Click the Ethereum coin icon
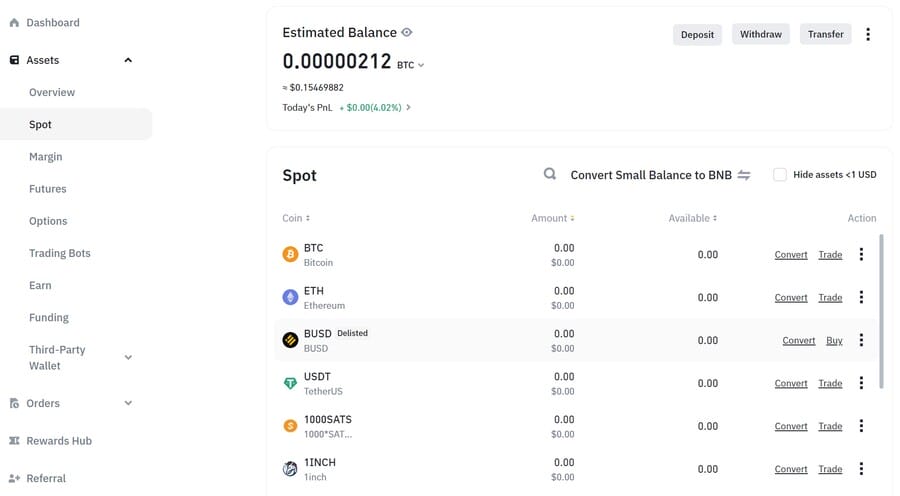The height and width of the screenshot is (496, 900). (x=290, y=297)
